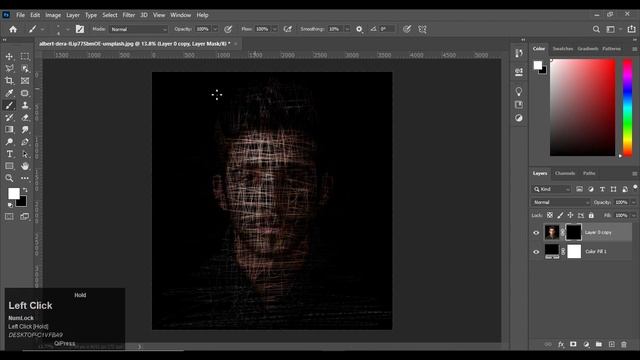Select the Brush tool in toolbox
640x360 pixels.
click(9, 105)
